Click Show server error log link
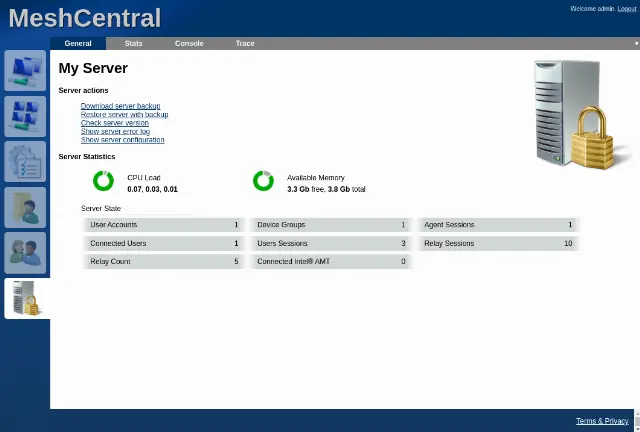640x432 pixels. tap(116, 131)
